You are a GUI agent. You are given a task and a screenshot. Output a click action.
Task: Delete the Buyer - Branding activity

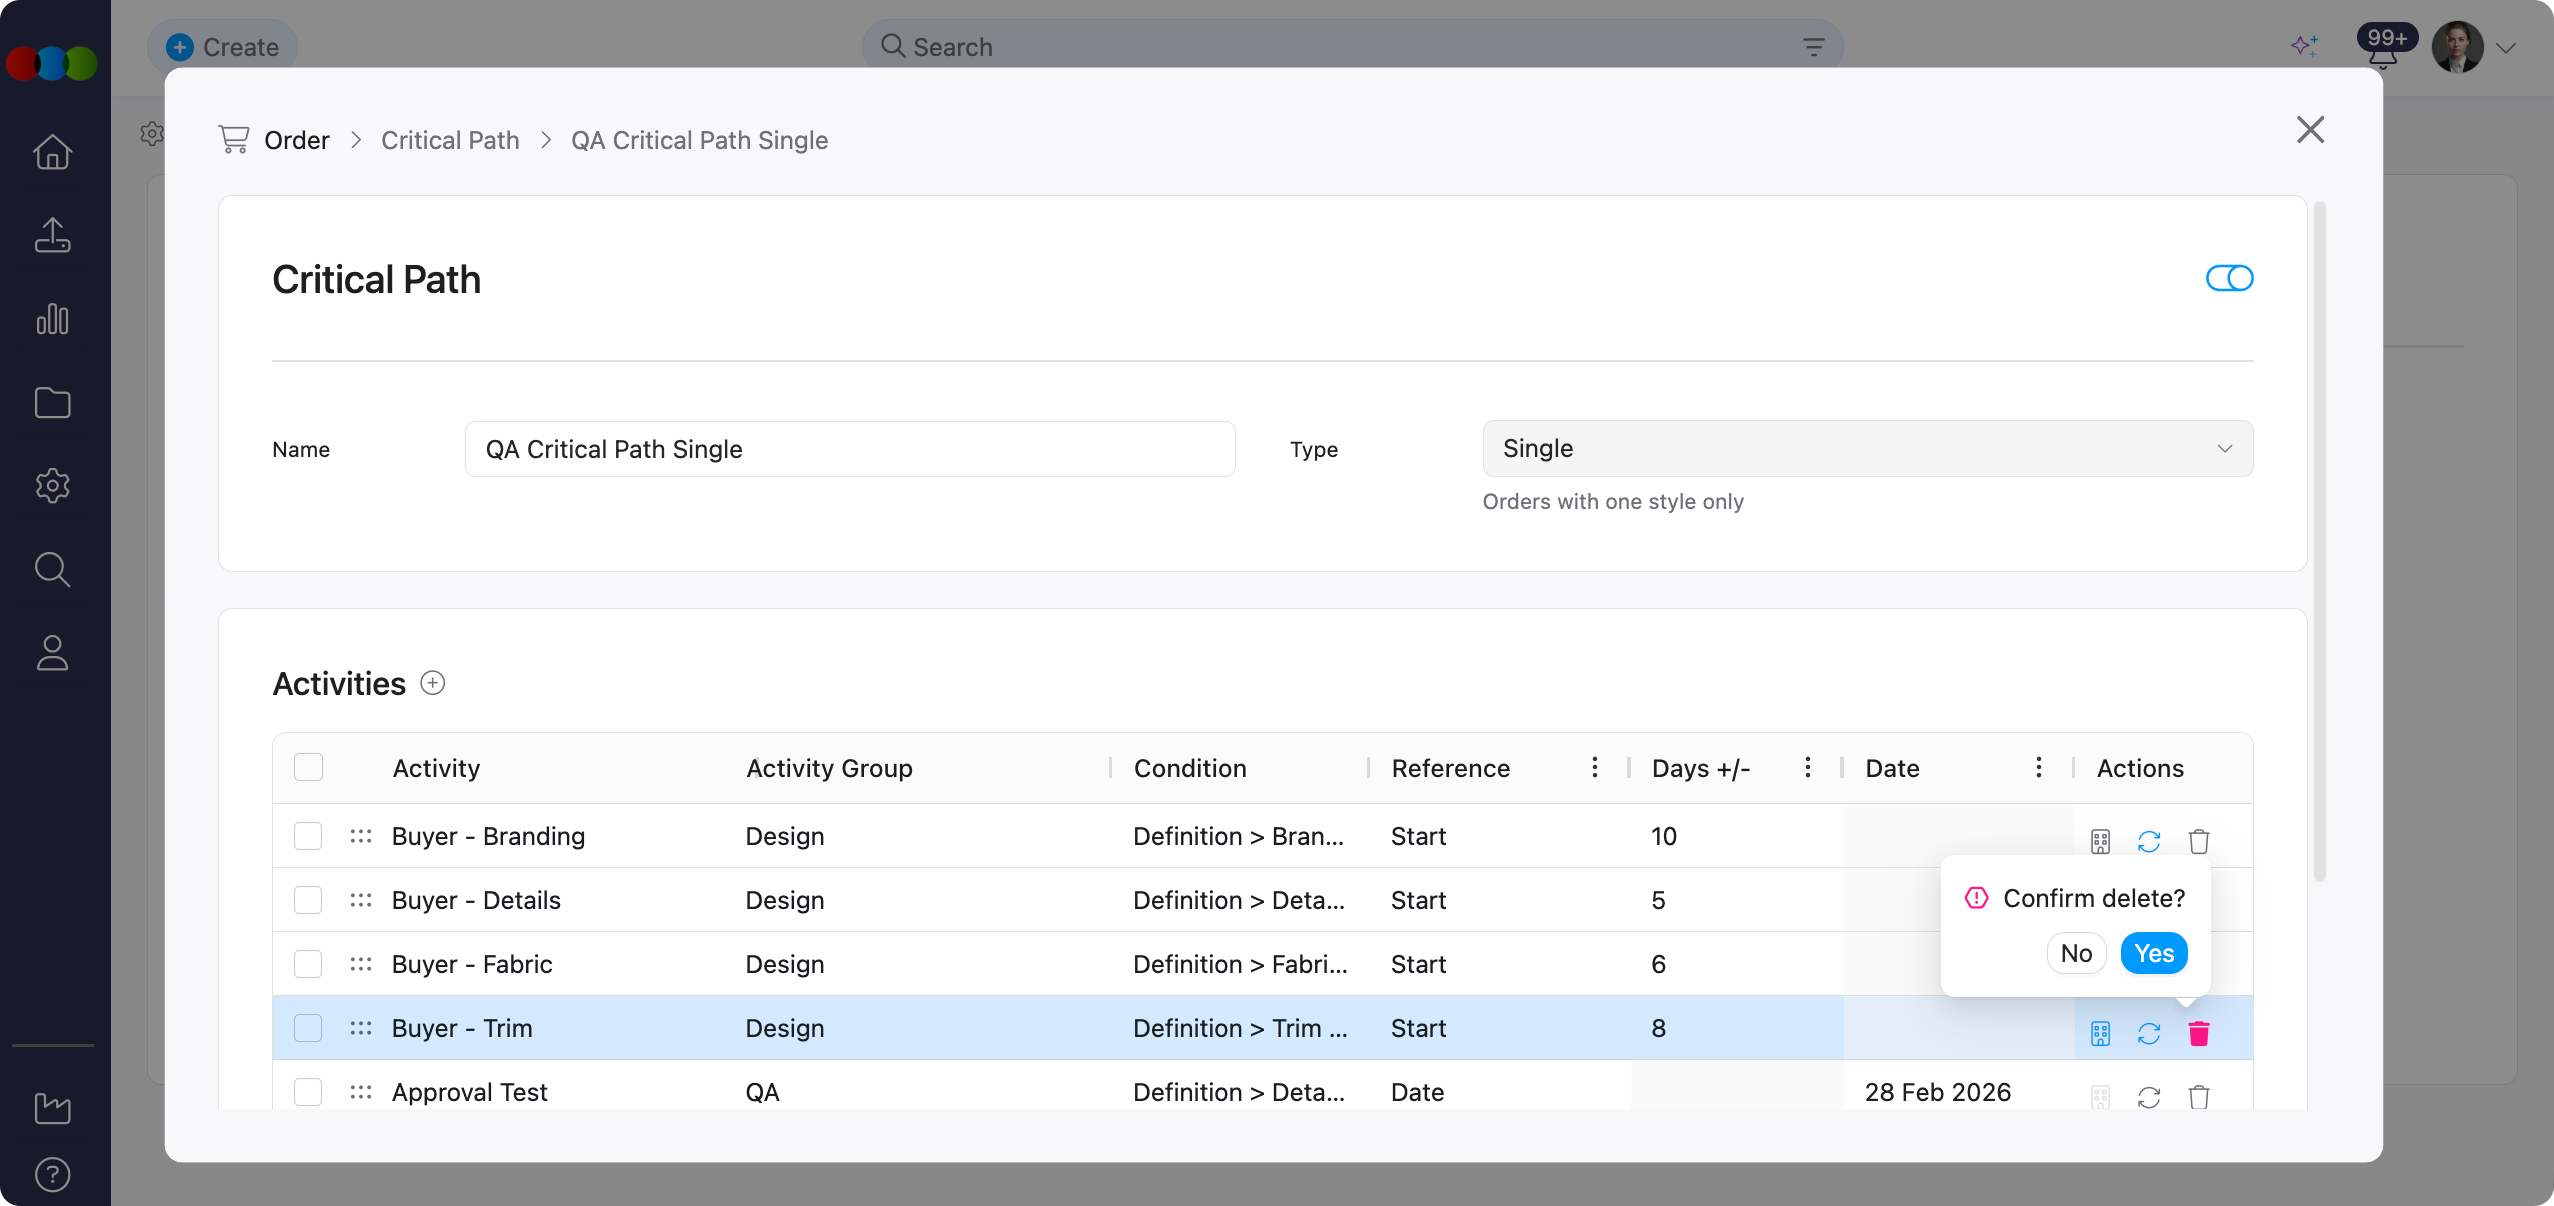click(x=2198, y=841)
